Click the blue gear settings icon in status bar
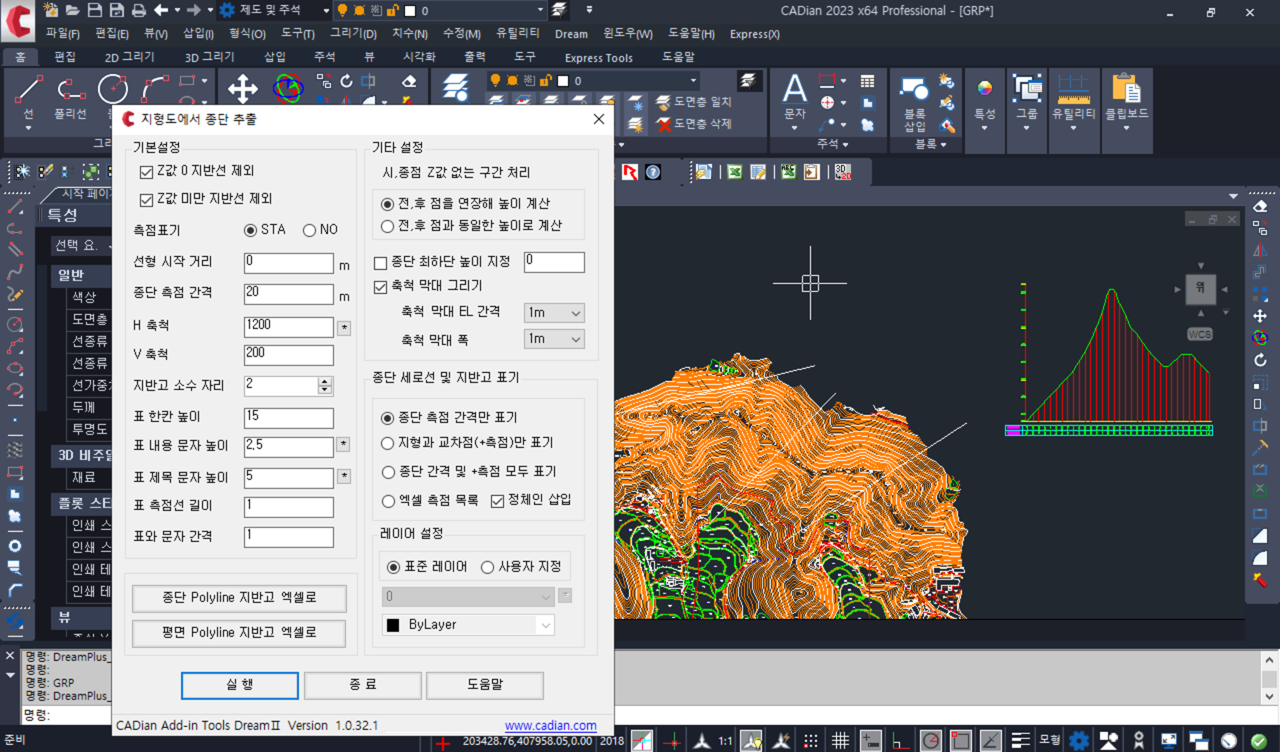Image resolution: width=1280 pixels, height=752 pixels. pyautogui.click(x=1079, y=741)
